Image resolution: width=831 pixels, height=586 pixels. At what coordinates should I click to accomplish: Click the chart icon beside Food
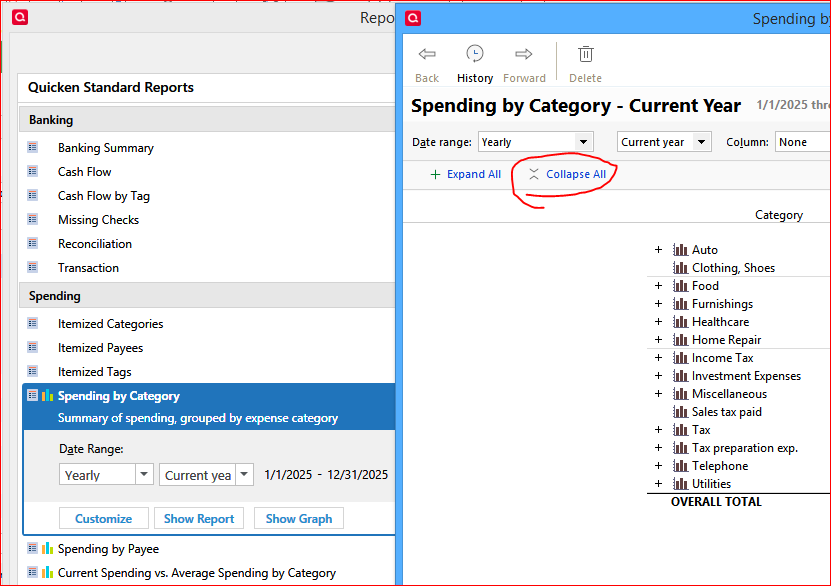point(680,286)
